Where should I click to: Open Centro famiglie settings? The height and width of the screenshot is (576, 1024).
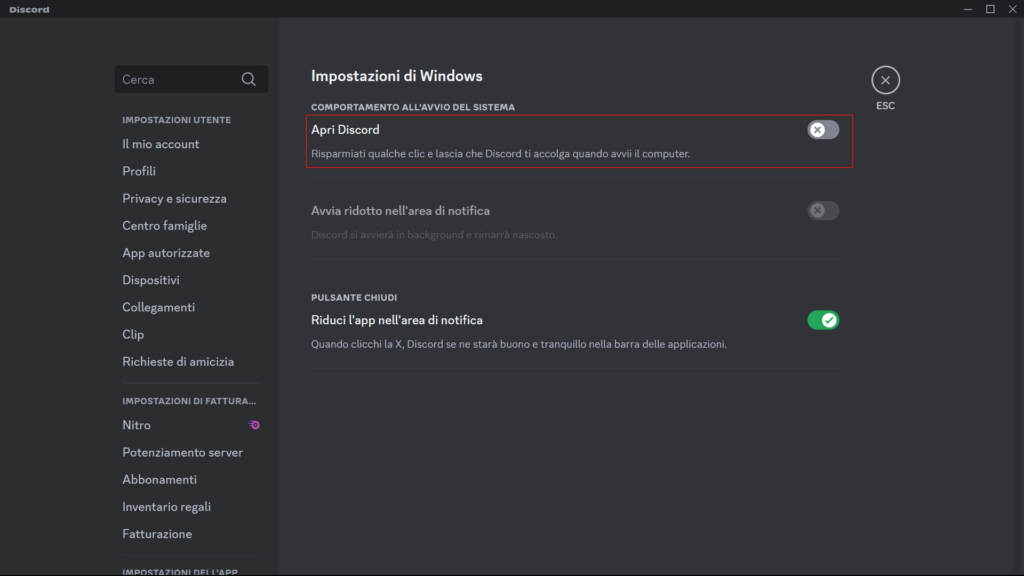pos(165,226)
